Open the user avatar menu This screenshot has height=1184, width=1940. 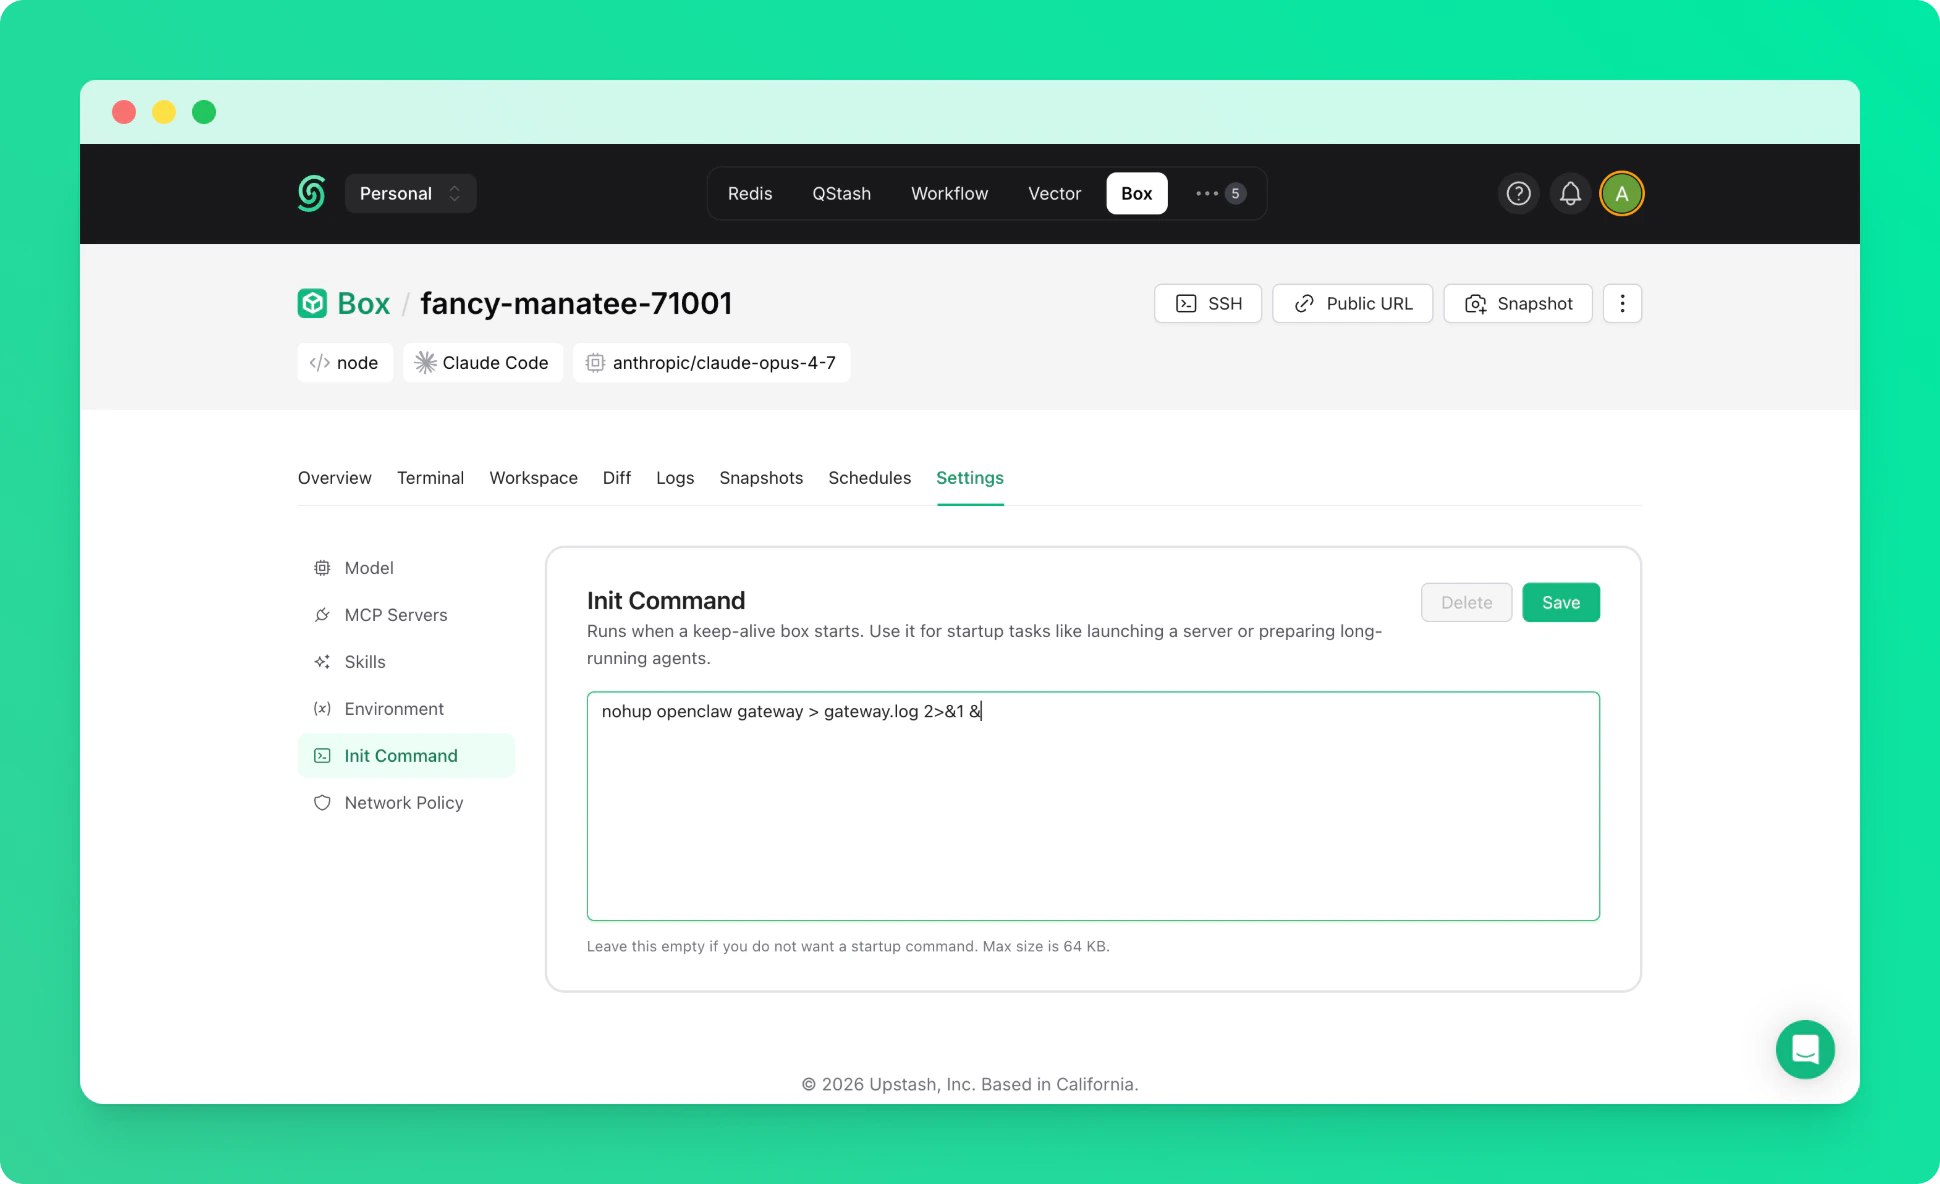(x=1621, y=194)
